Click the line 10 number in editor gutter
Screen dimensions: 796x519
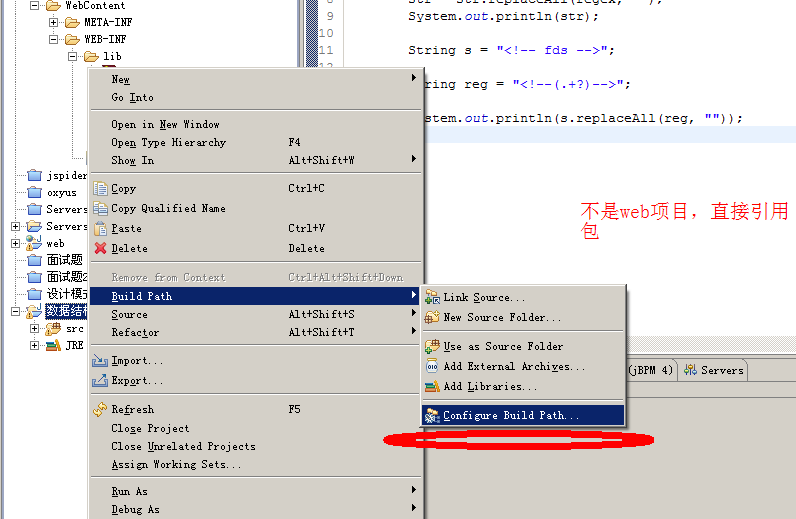click(326, 34)
